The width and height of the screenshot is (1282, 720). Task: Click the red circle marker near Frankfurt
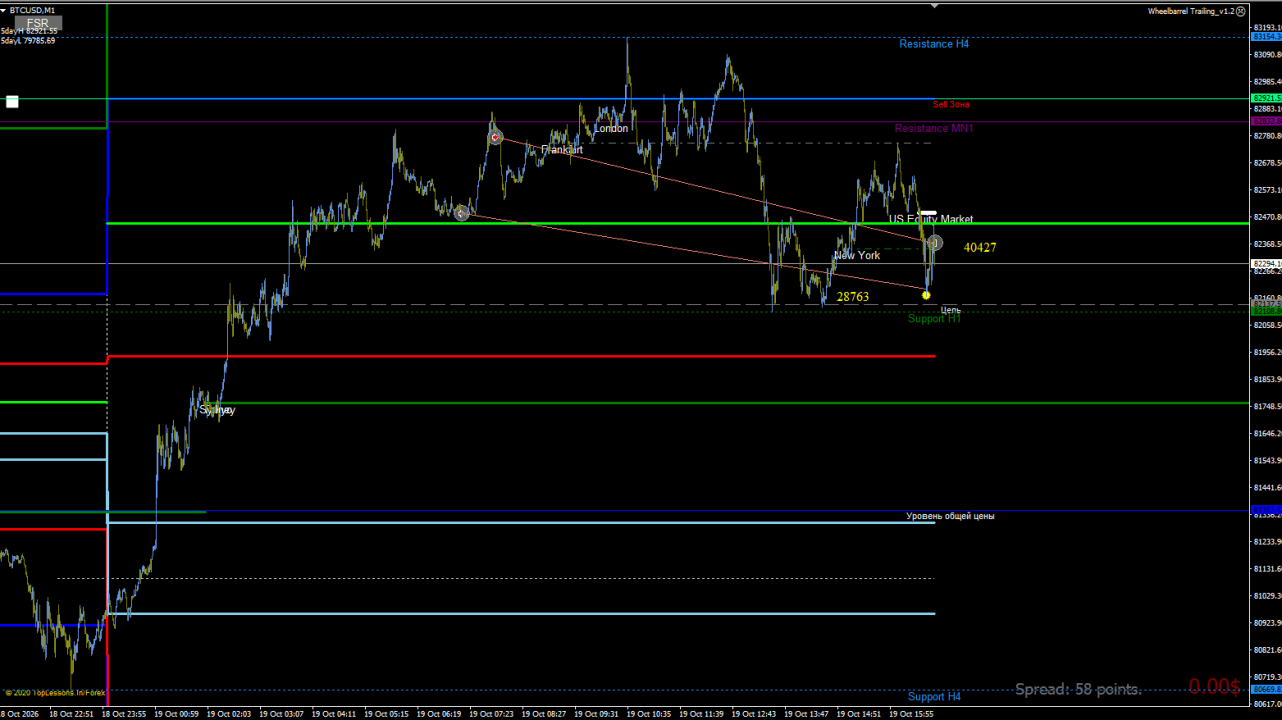point(495,137)
